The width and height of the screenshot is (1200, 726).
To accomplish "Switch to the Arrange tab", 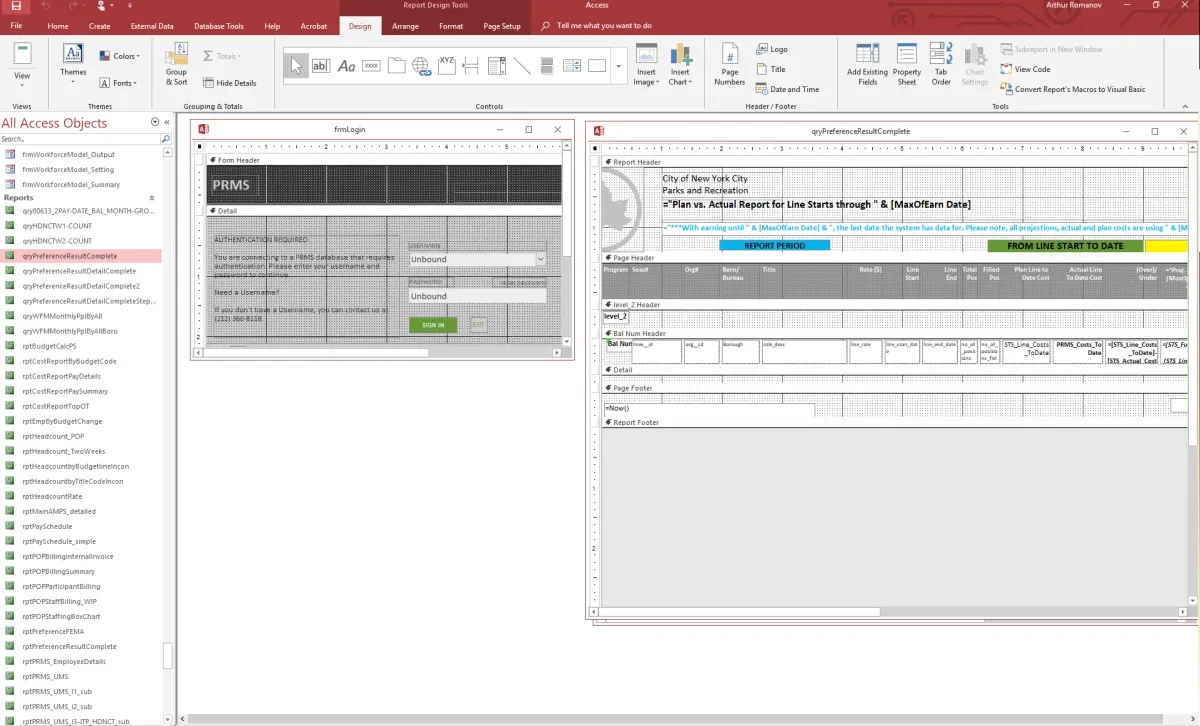I will click(405, 26).
